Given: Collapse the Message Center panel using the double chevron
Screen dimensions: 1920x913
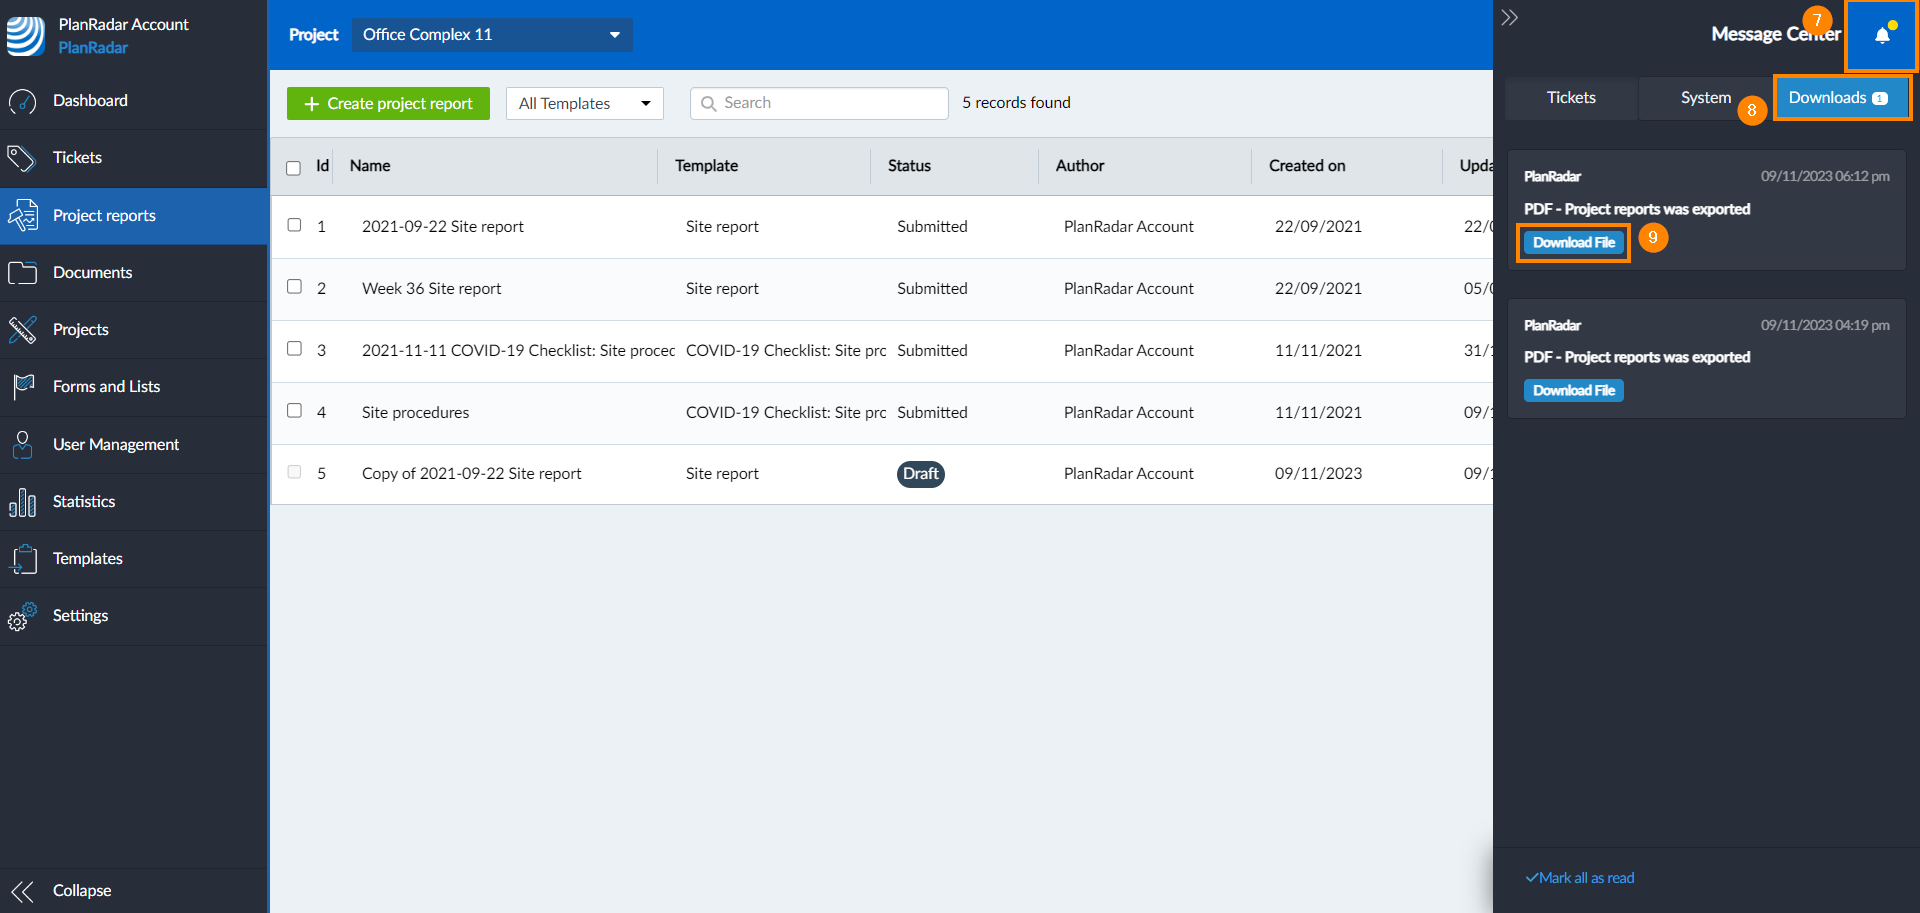Looking at the screenshot, I should (1510, 18).
